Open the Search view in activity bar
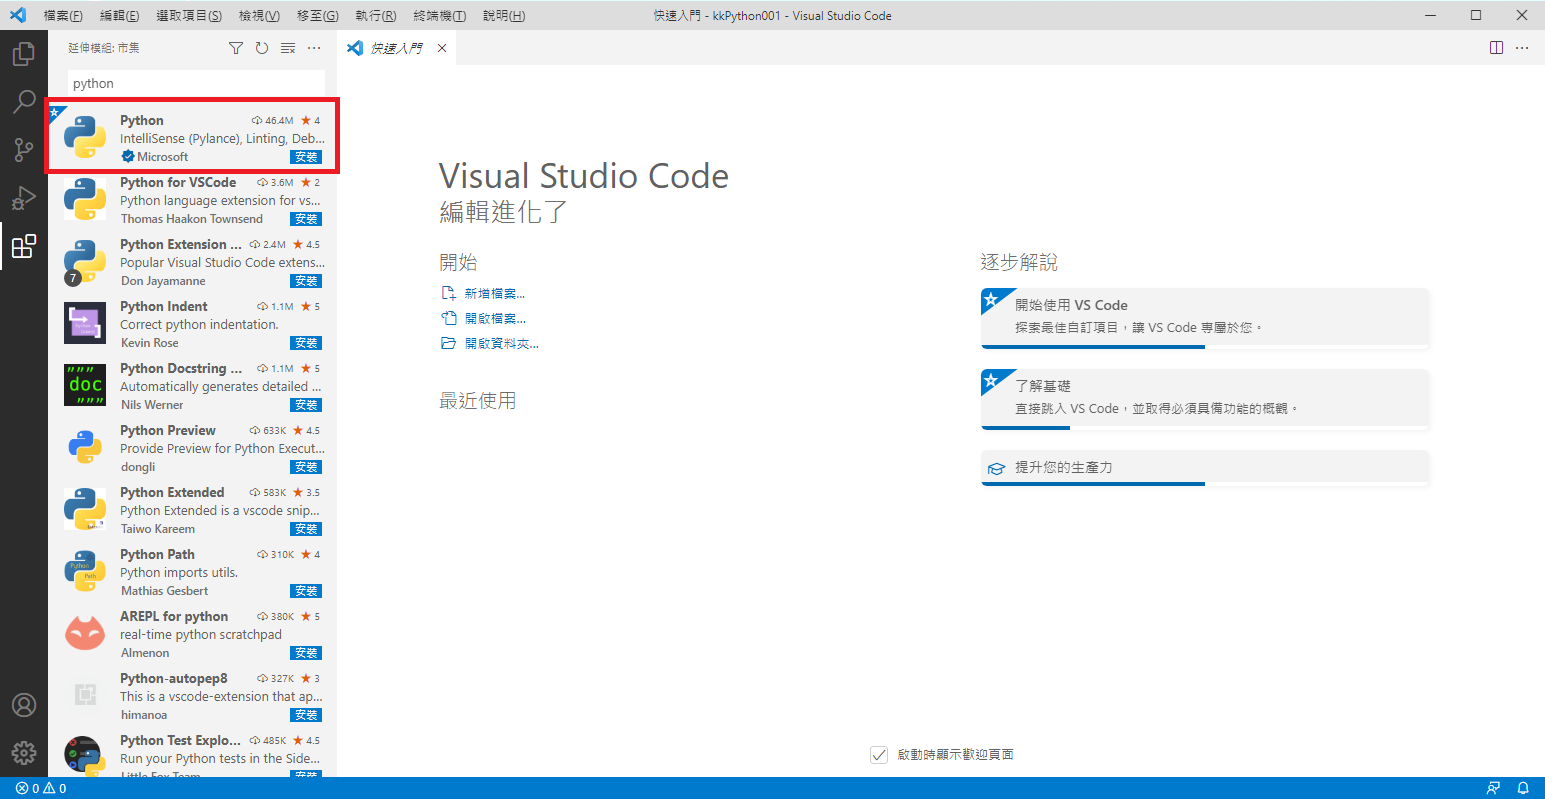Image resolution: width=1545 pixels, height=799 pixels. 24,102
